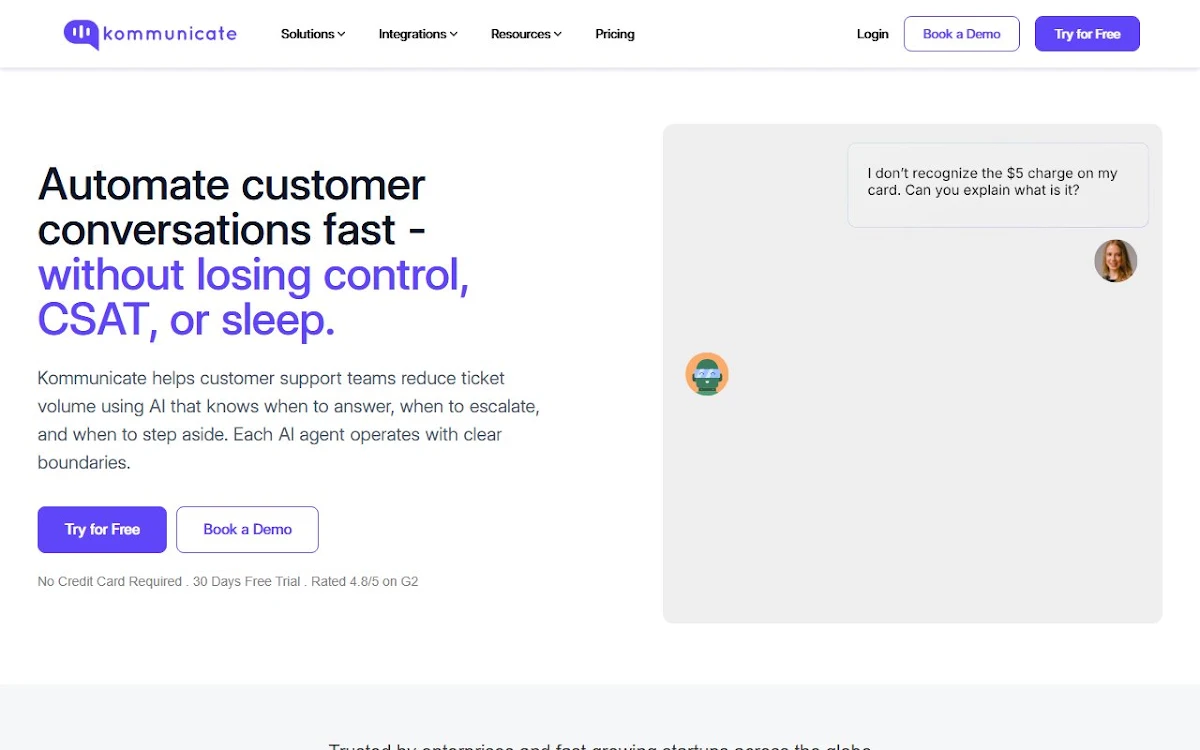Click the Kommunicate chat bubble logo icon

tap(82, 34)
